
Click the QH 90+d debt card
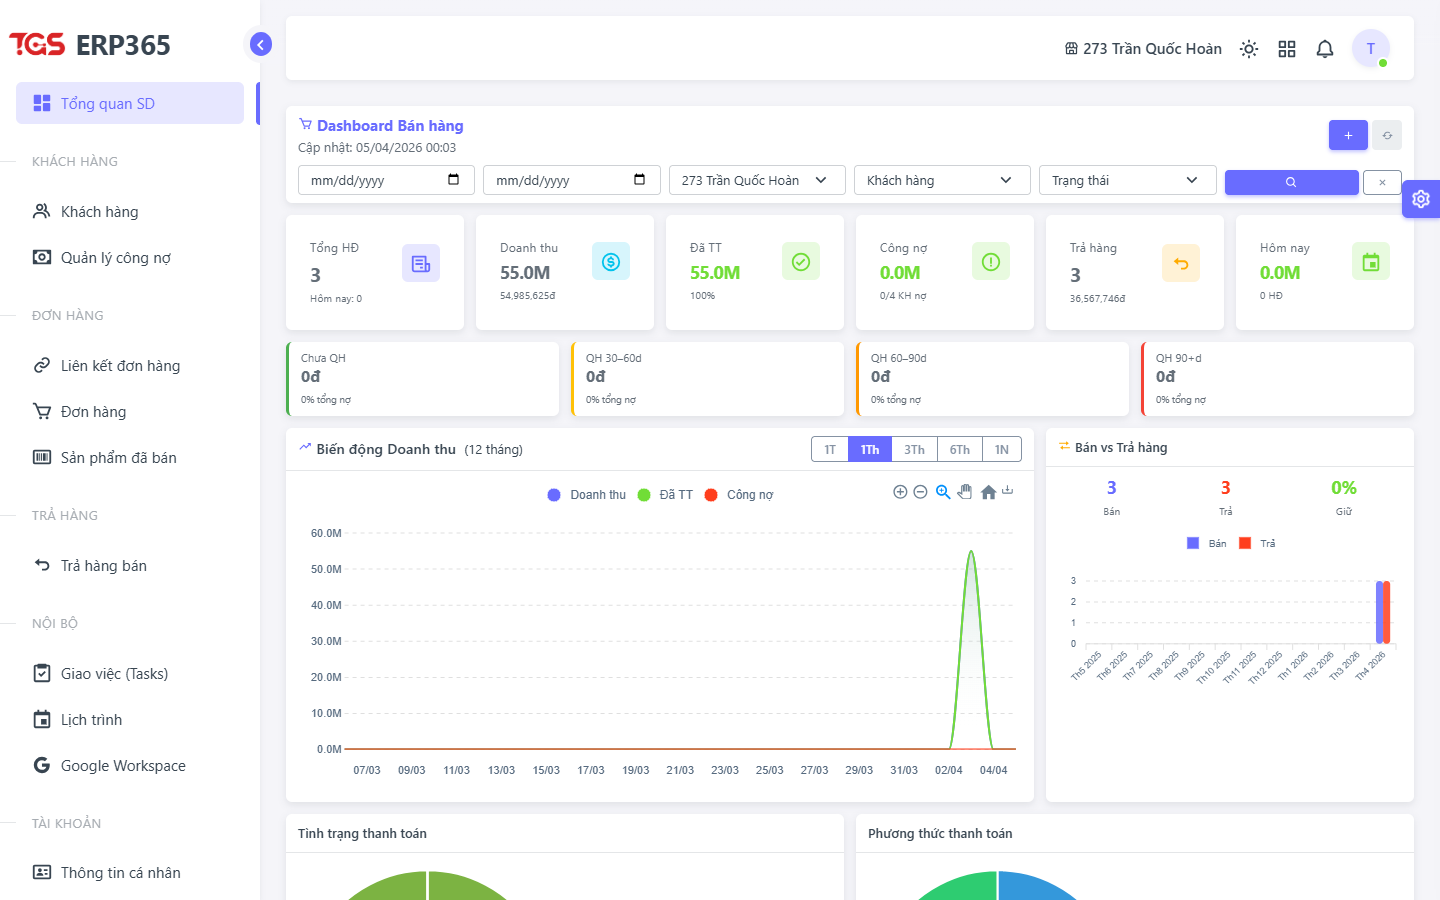1277,379
